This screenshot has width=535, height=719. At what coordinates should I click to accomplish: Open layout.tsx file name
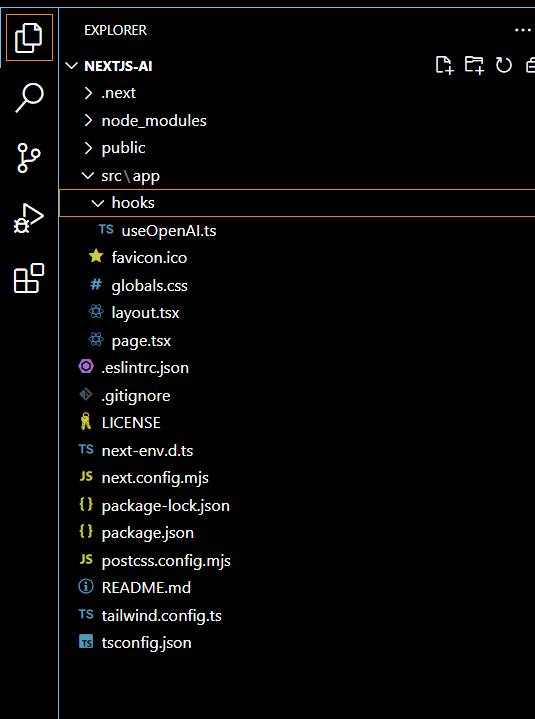click(146, 313)
